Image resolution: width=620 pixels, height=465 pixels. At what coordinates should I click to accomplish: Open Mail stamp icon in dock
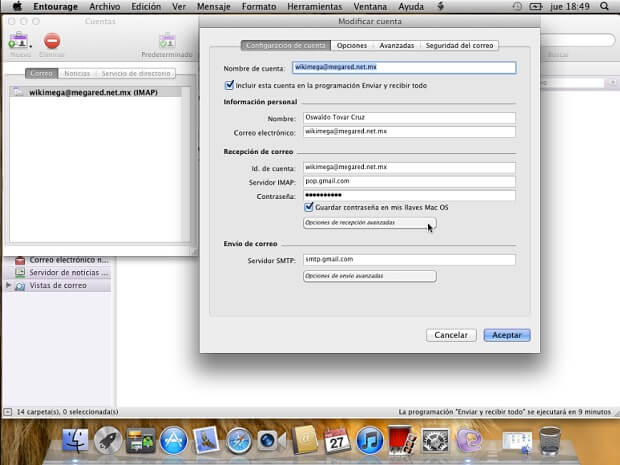click(206, 440)
